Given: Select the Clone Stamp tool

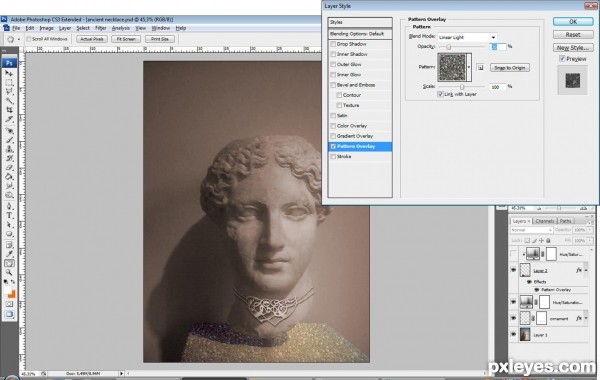Looking at the screenshot, I should coord(9,149).
